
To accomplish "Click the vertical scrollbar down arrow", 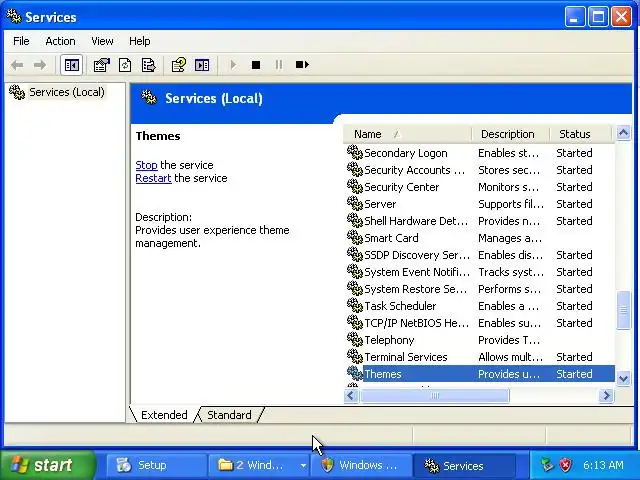I will pyautogui.click(x=623, y=378).
